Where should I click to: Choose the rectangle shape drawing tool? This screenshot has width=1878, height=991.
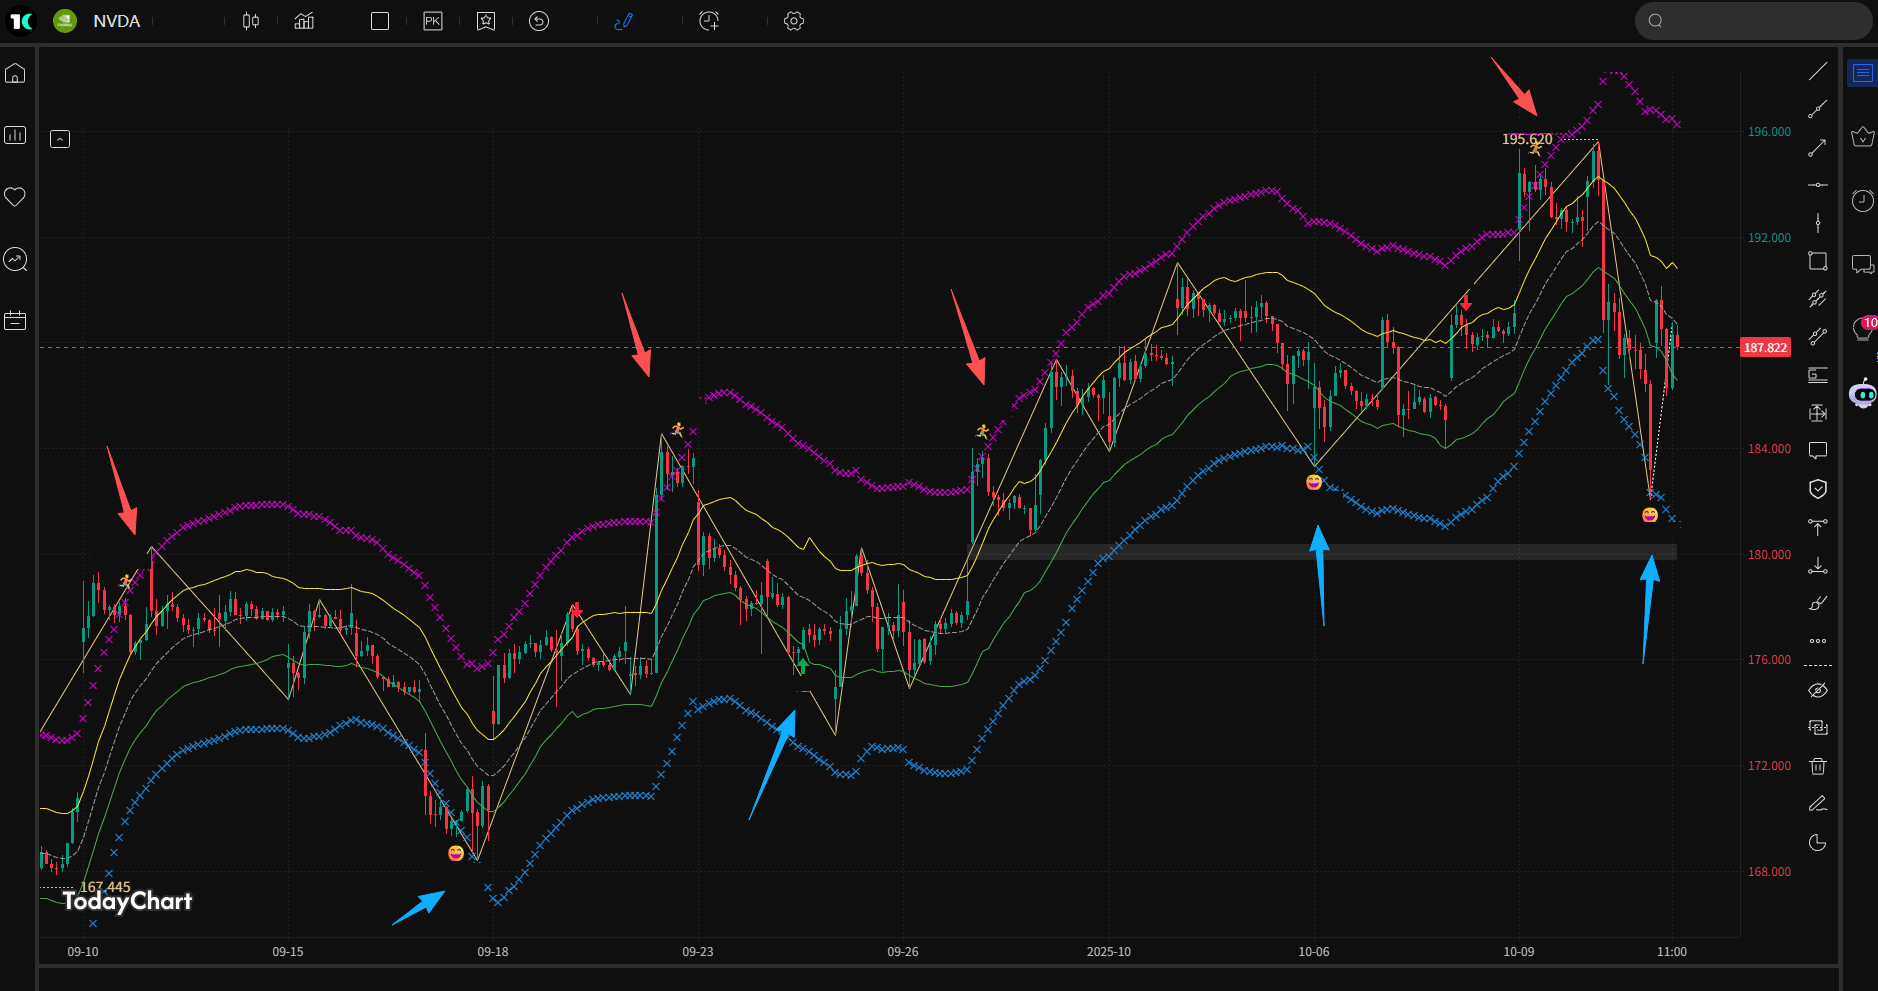(x=1817, y=261)
